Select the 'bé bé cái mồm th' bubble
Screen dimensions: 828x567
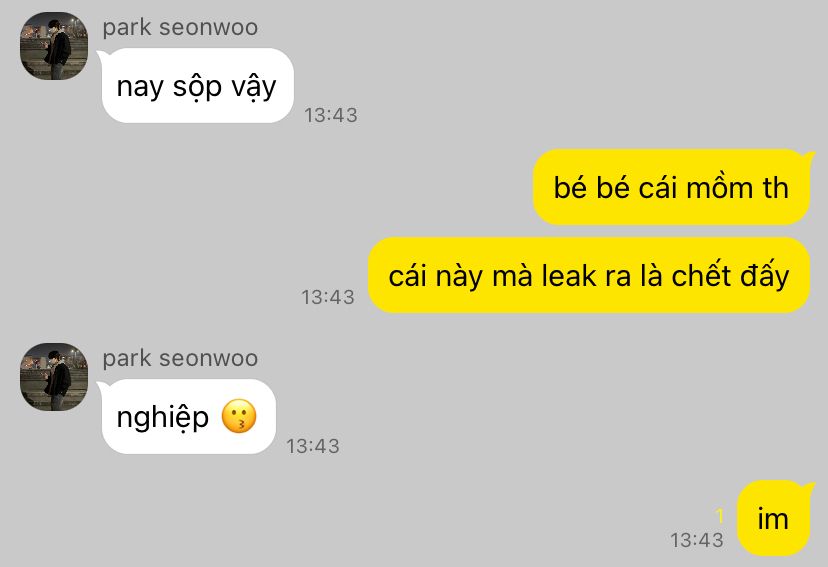pyautogui.click(x=671, y=187)
